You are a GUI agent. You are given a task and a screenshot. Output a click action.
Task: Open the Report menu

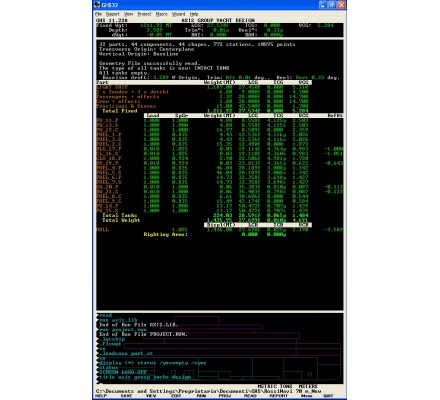pyautogui.click(x=113, y=14)
